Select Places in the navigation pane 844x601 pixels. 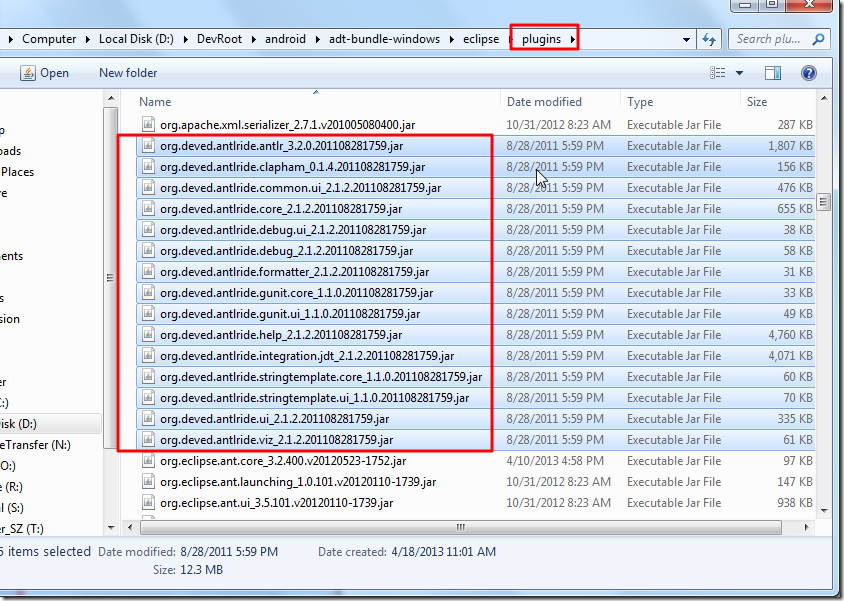tap(17, 172)
